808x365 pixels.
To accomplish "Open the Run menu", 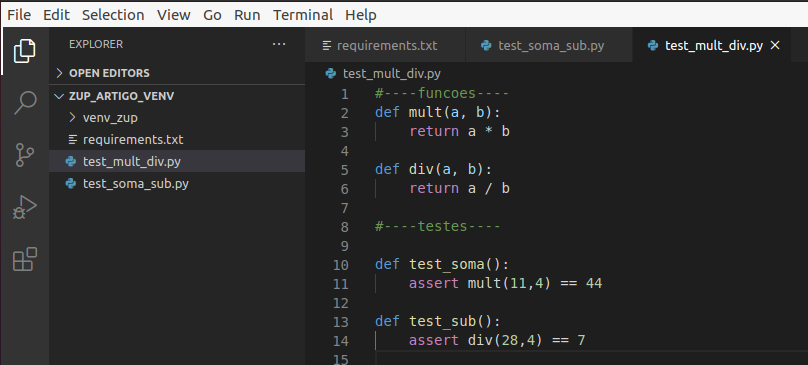I will tap(247, 15).
